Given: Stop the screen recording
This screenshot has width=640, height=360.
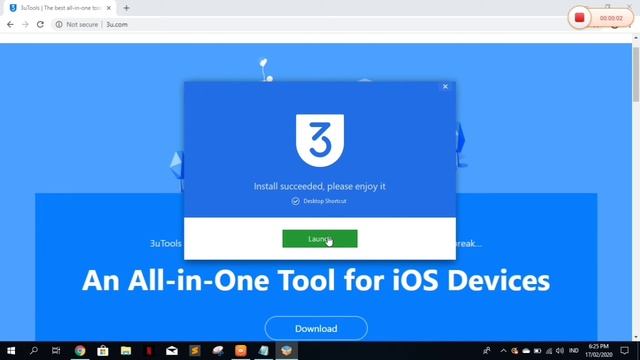Looking at the screenshot, I should (x=579, y=18).
